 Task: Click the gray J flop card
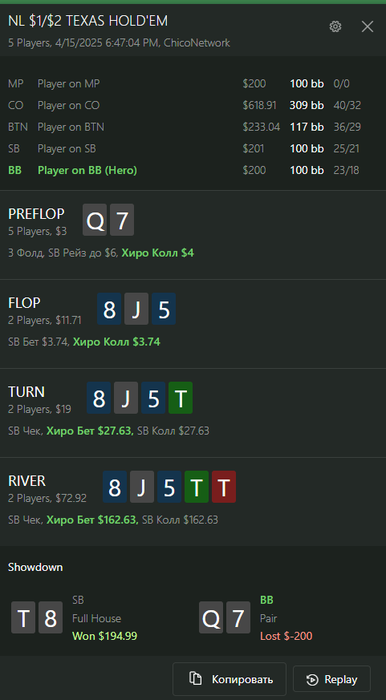click(136, 309)
